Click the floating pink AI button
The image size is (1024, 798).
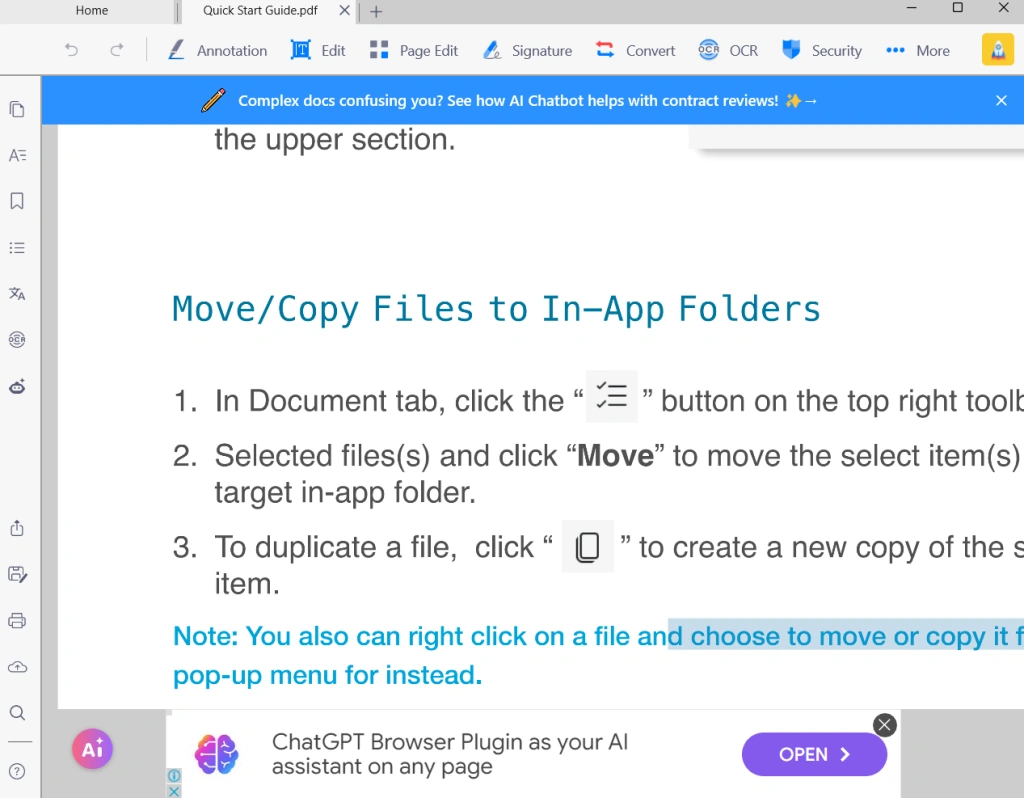tap(92, 748)
